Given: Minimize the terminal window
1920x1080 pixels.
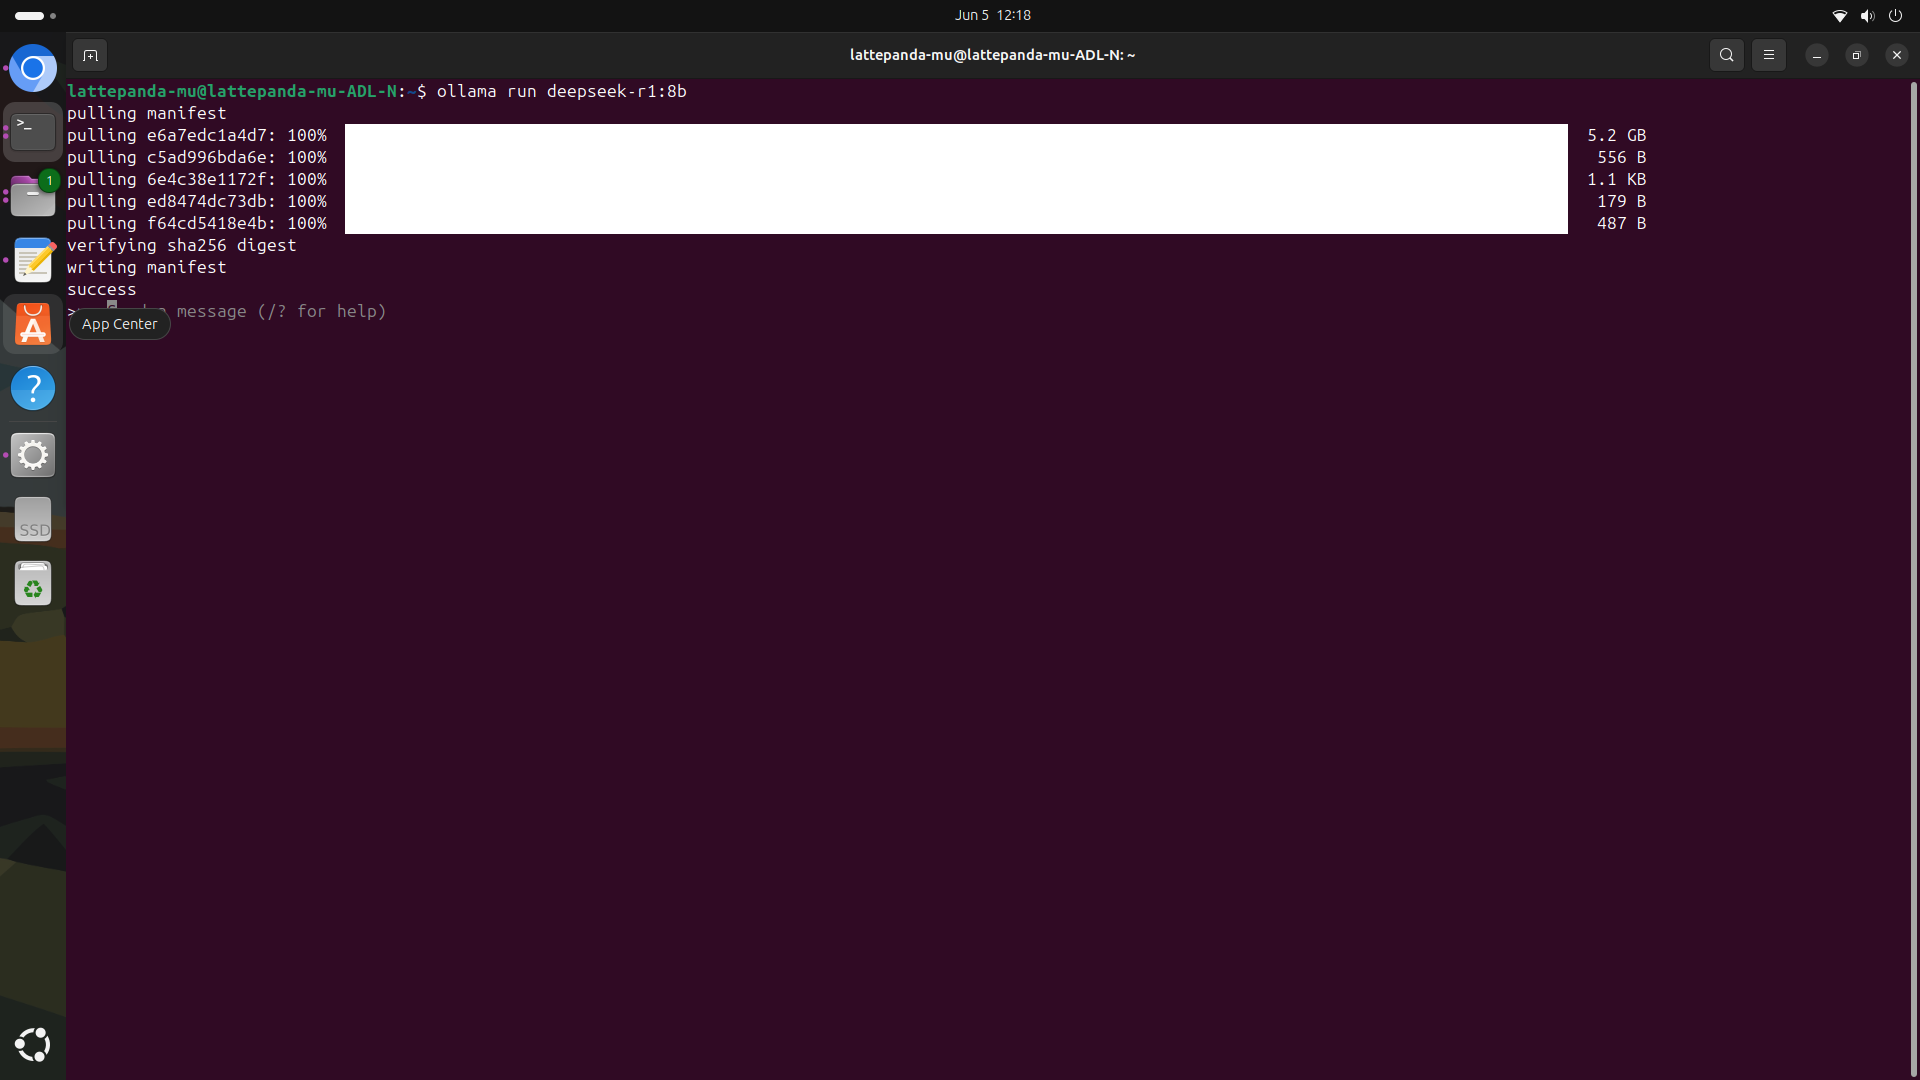Looking at the screenshot, I should (1817, 55).
